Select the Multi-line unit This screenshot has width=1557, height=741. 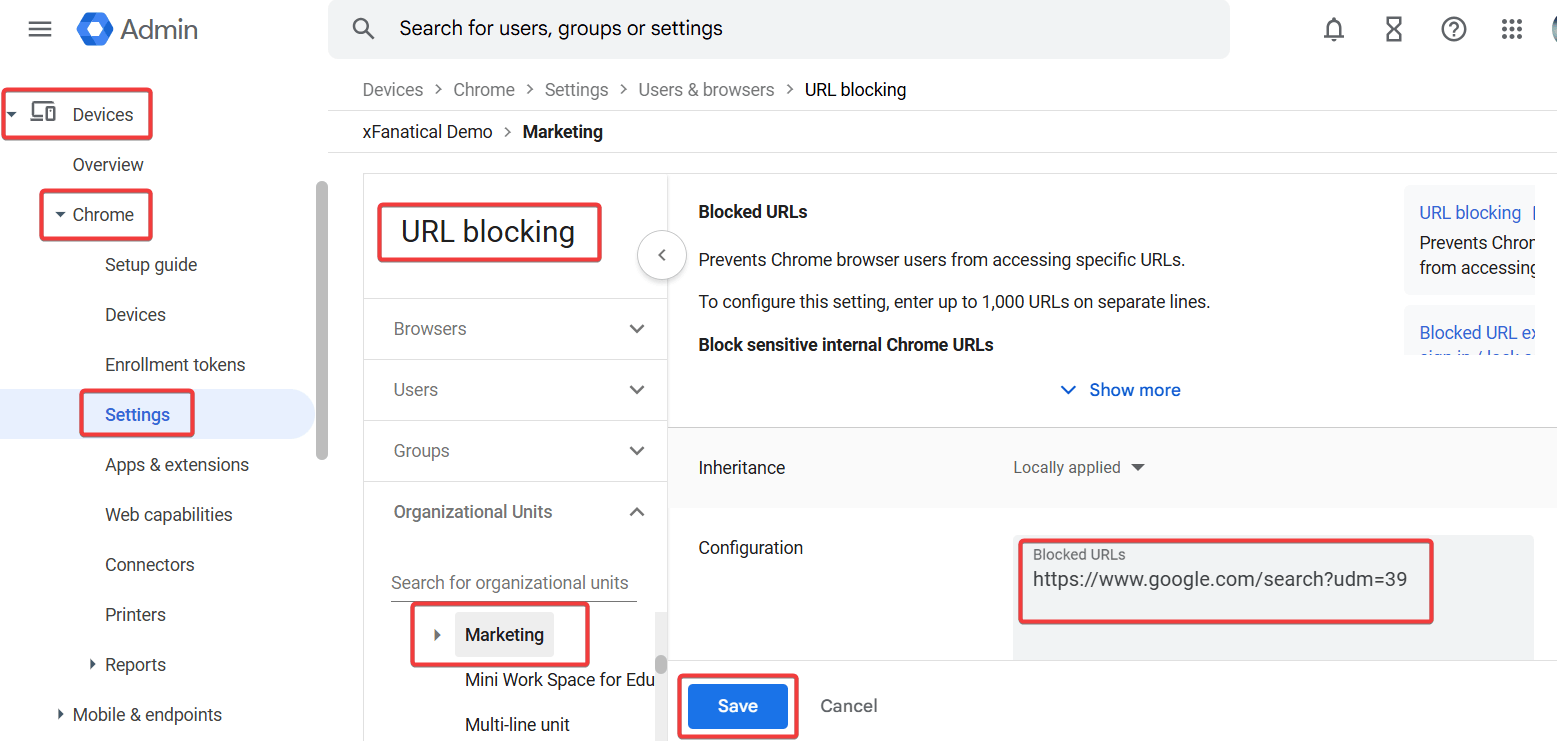pos(517,724)
